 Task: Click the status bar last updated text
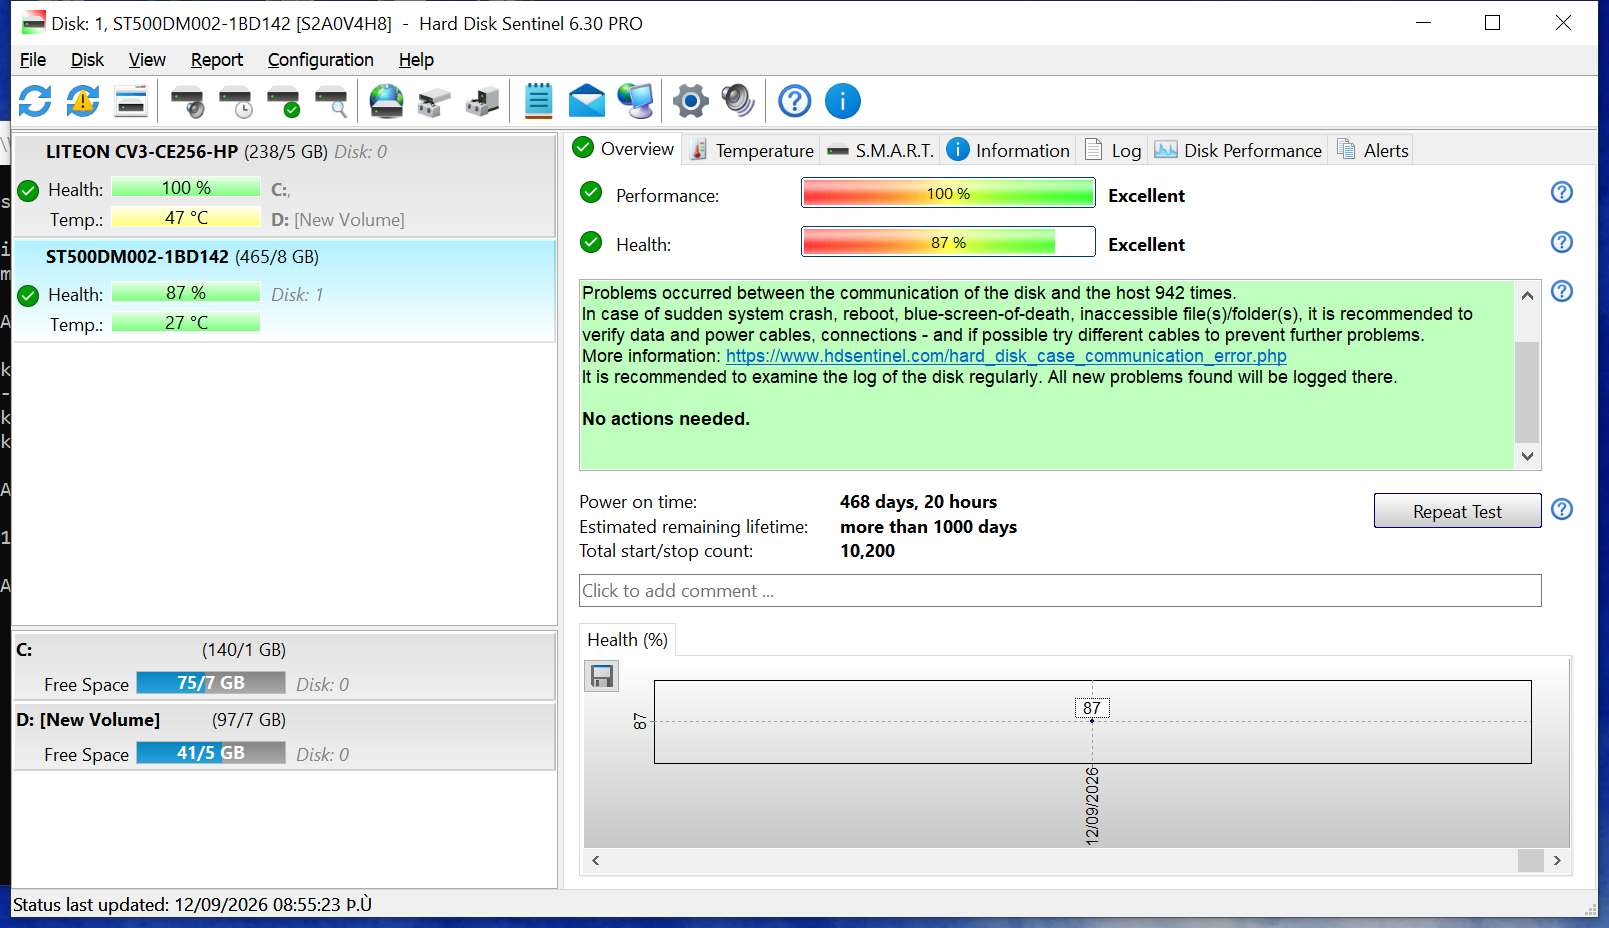(x=192, y=905)
